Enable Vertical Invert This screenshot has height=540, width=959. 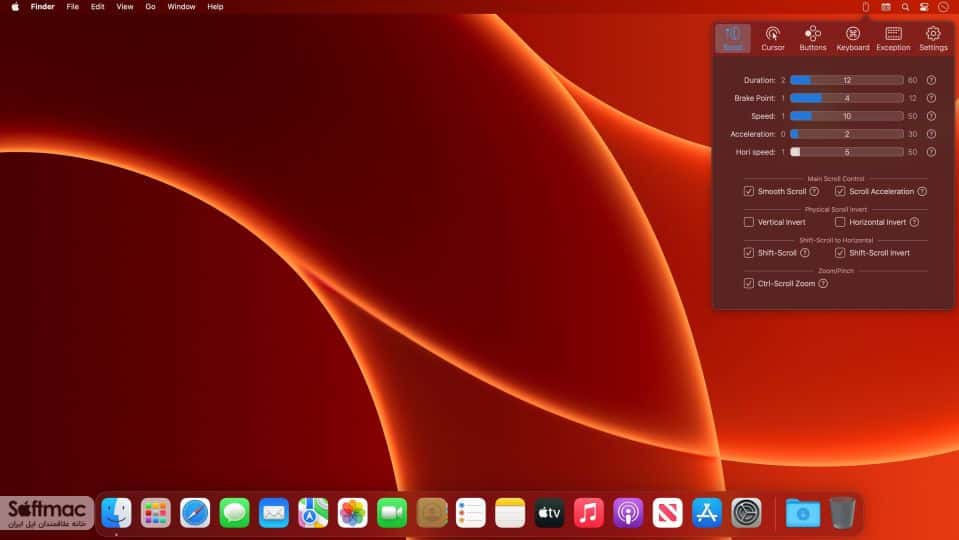point(749,222)
